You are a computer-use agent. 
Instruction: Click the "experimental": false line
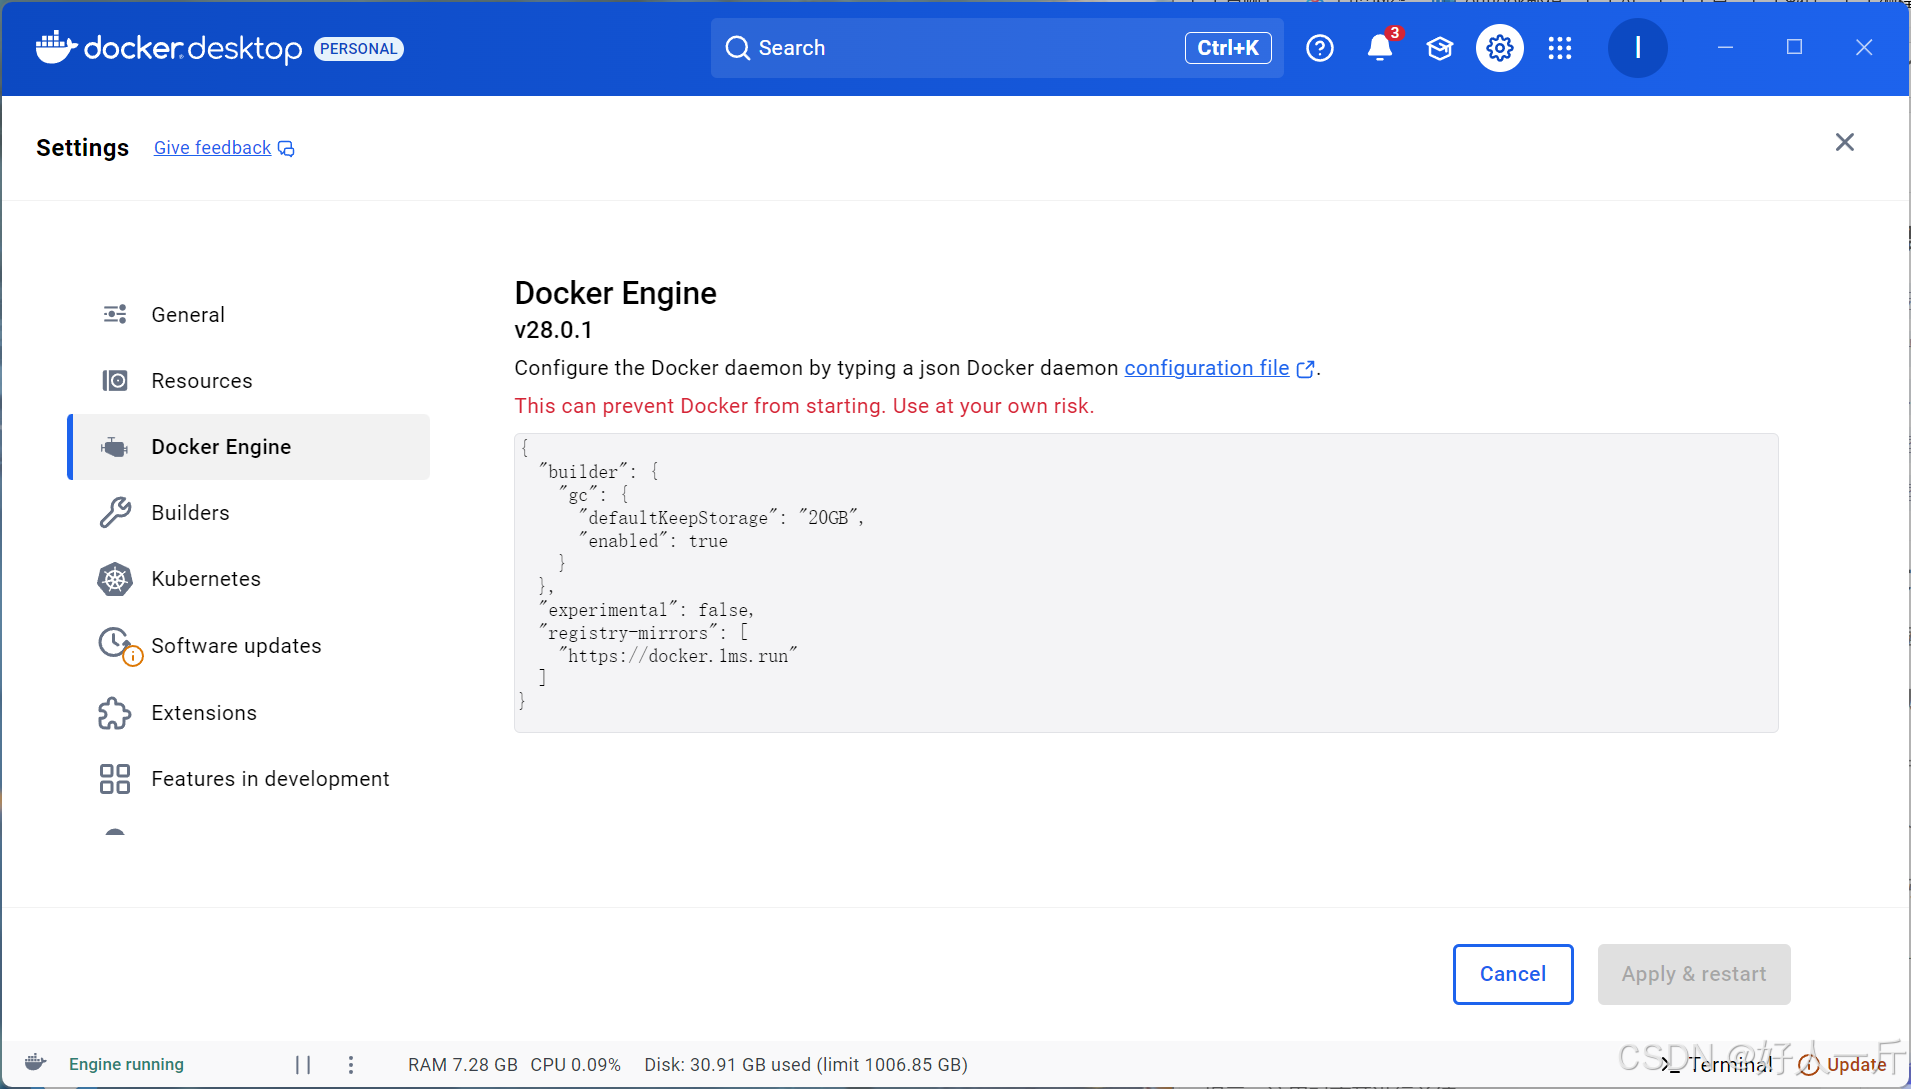[647, 610]
